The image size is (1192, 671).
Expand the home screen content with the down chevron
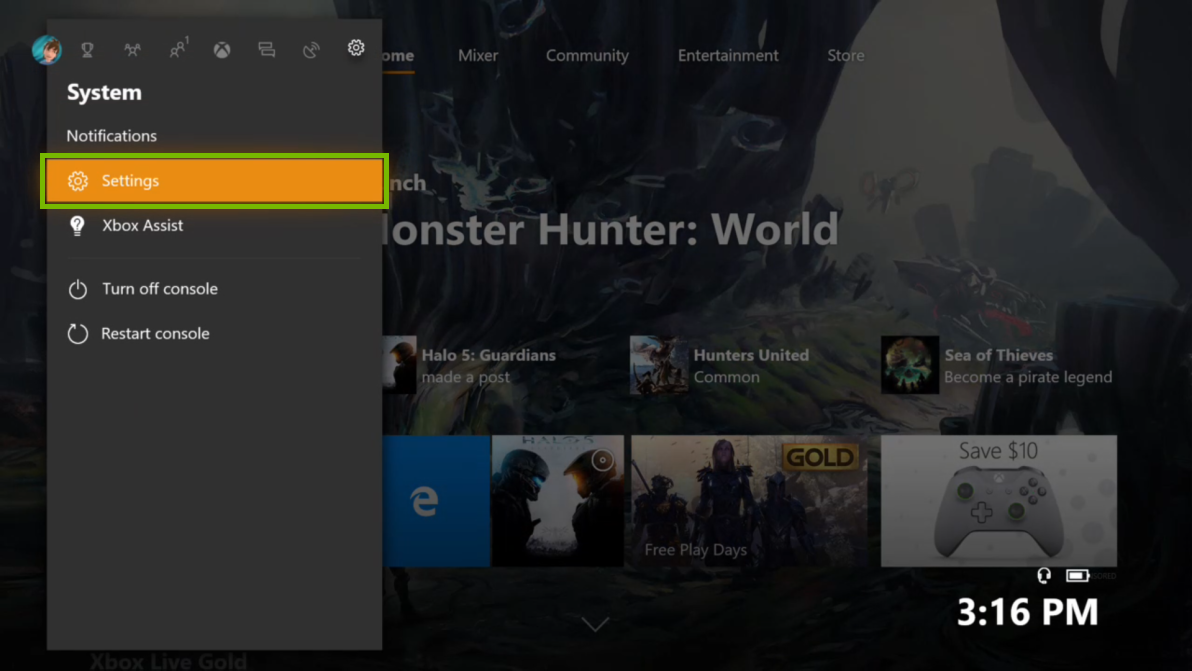point(596,623)
